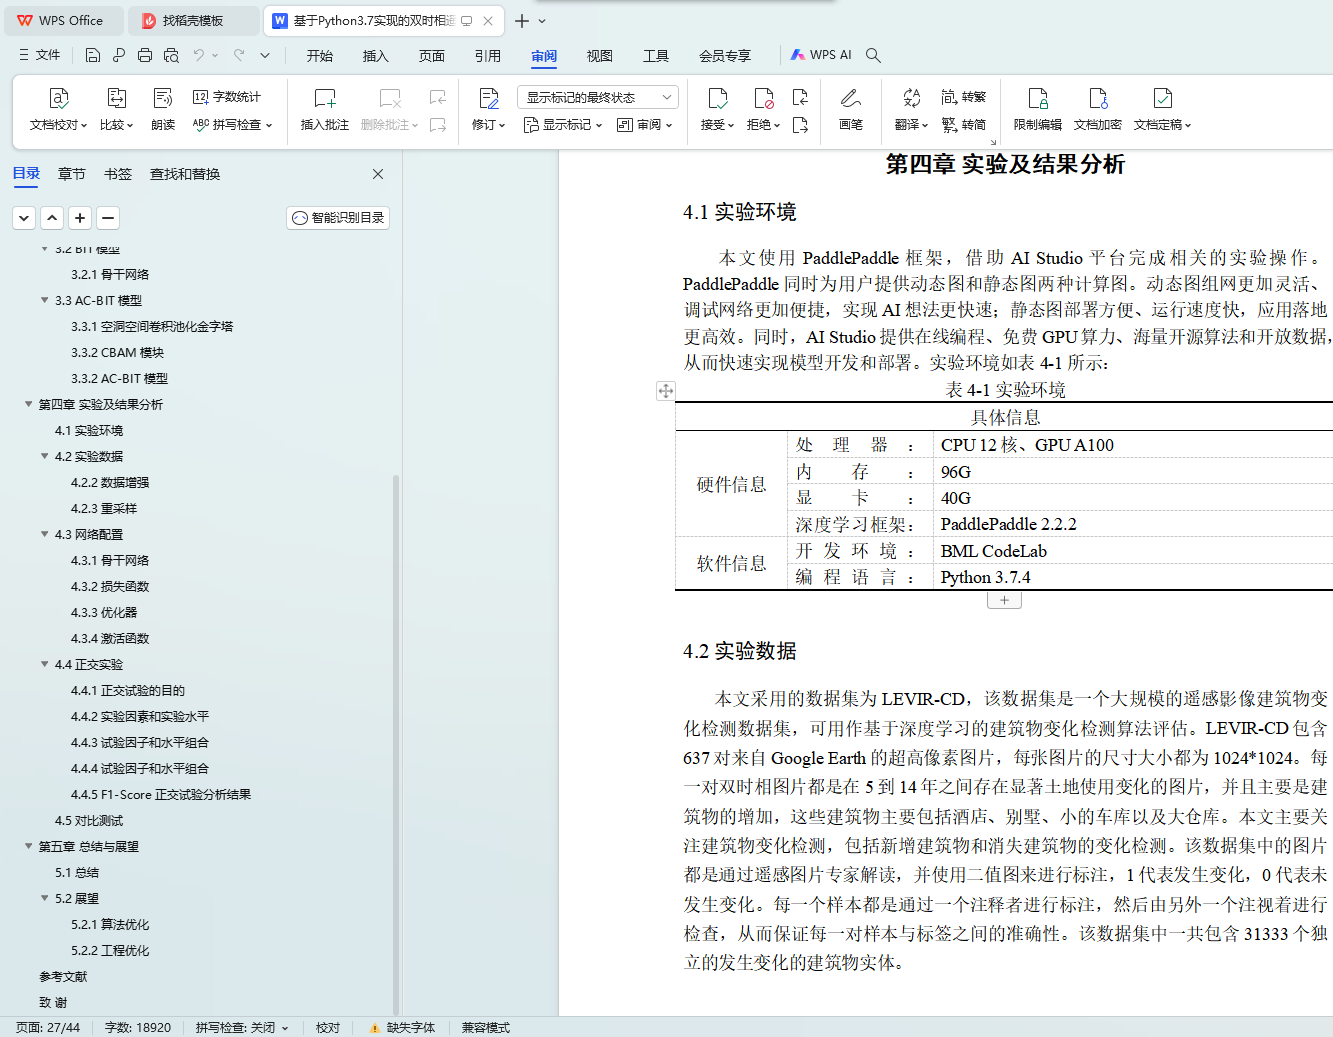
Task: Convert text with 转繁
Action: tap(964, 97)
